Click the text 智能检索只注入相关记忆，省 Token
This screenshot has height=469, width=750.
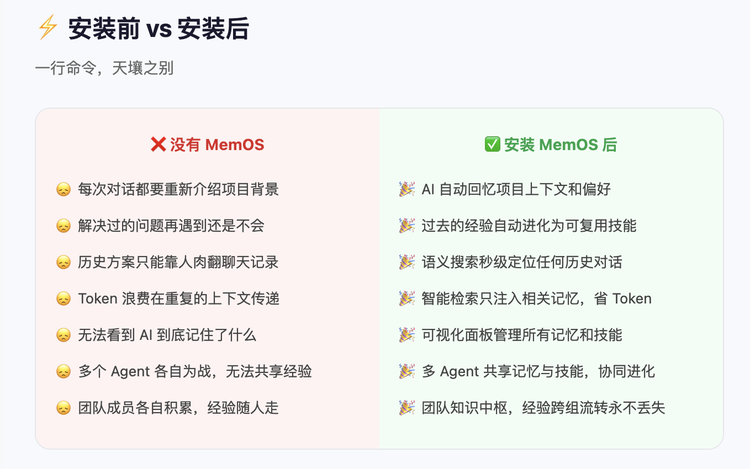(x=536, y=299)
